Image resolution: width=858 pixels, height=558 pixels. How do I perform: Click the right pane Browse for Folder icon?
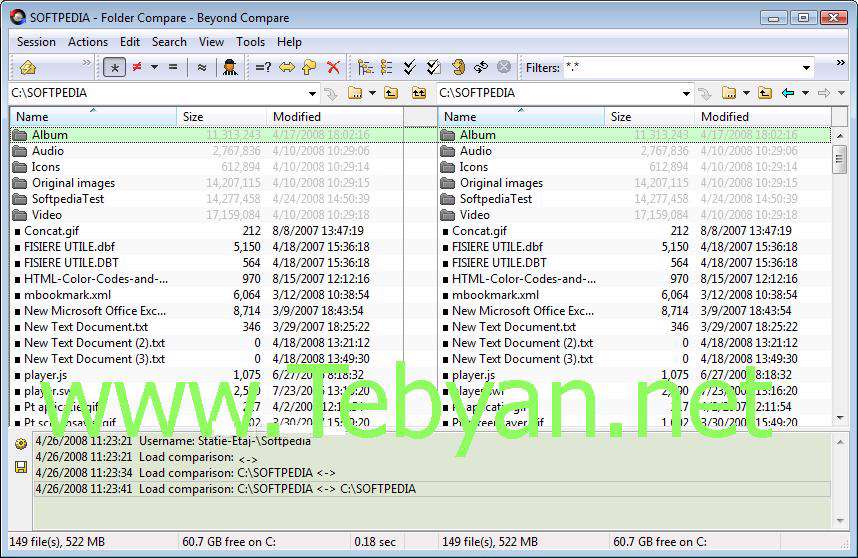tap(729, 93)
